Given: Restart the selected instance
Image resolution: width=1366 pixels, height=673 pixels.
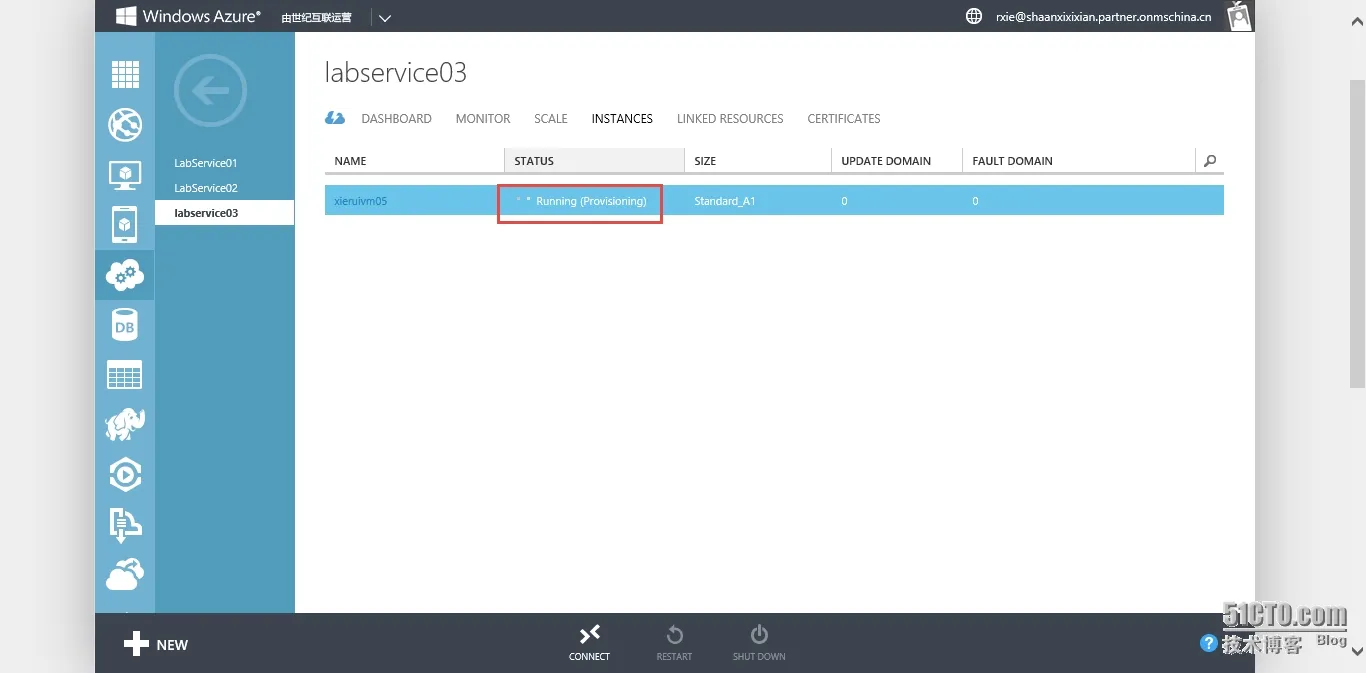Looking at the screenshot, I should 674,643.
